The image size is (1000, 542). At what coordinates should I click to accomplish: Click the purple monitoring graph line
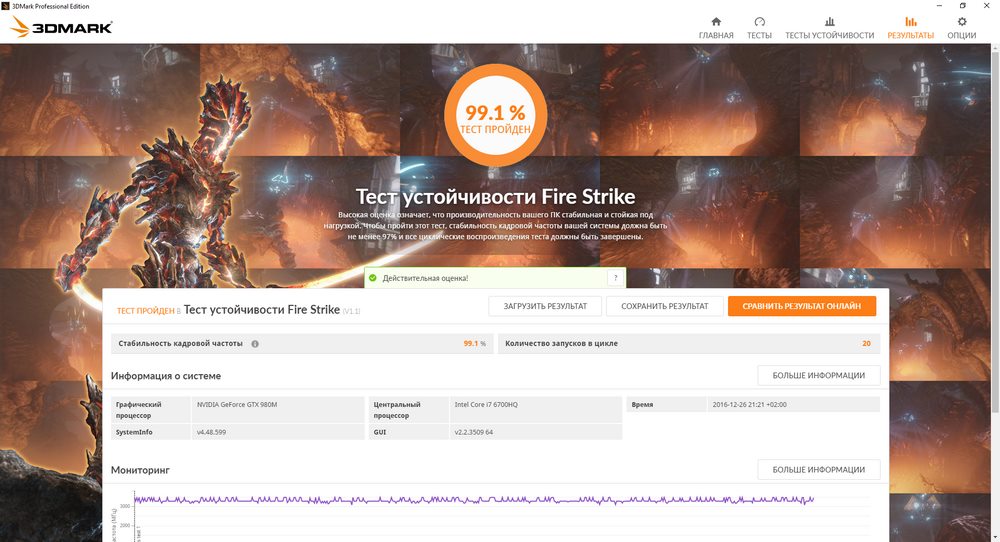coord(473,500)
